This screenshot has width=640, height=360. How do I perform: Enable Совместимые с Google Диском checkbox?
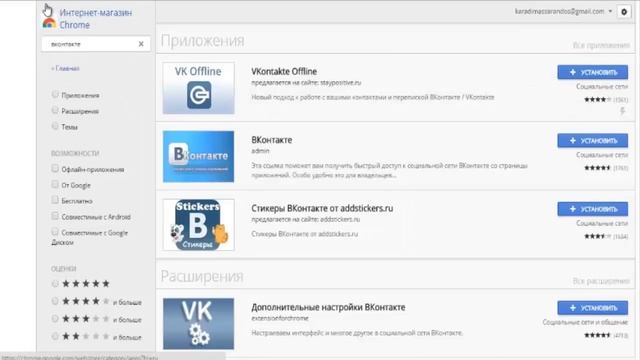[55, 232]
